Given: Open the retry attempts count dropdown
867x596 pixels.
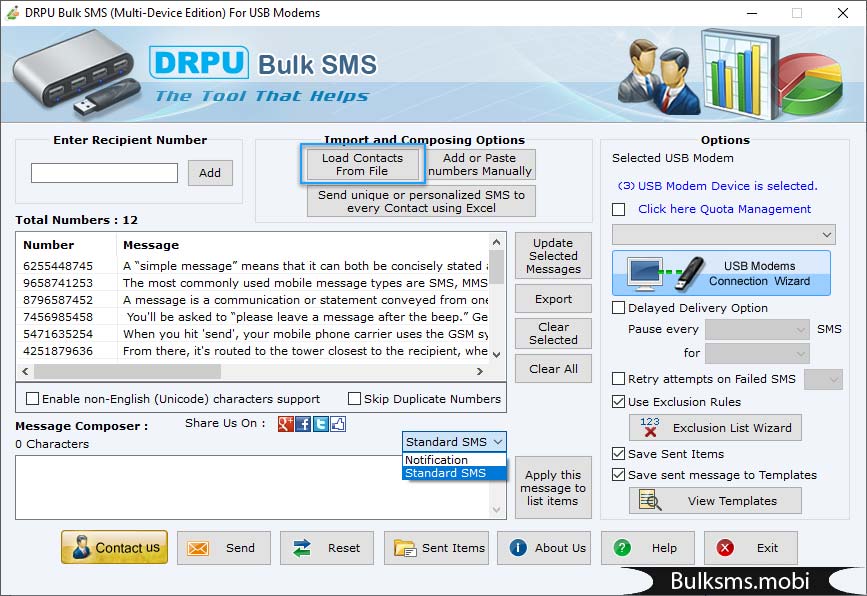Looking at the screenshot, I should pyautogui.click(x=823, y=379).
